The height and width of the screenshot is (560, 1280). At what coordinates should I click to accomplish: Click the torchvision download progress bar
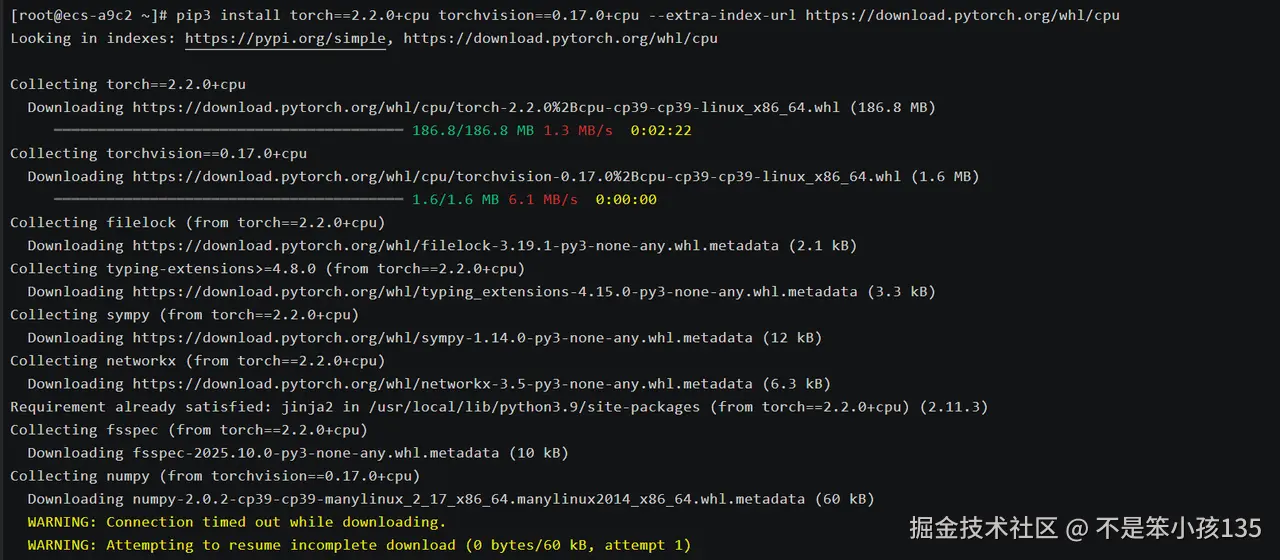point(228,199)
